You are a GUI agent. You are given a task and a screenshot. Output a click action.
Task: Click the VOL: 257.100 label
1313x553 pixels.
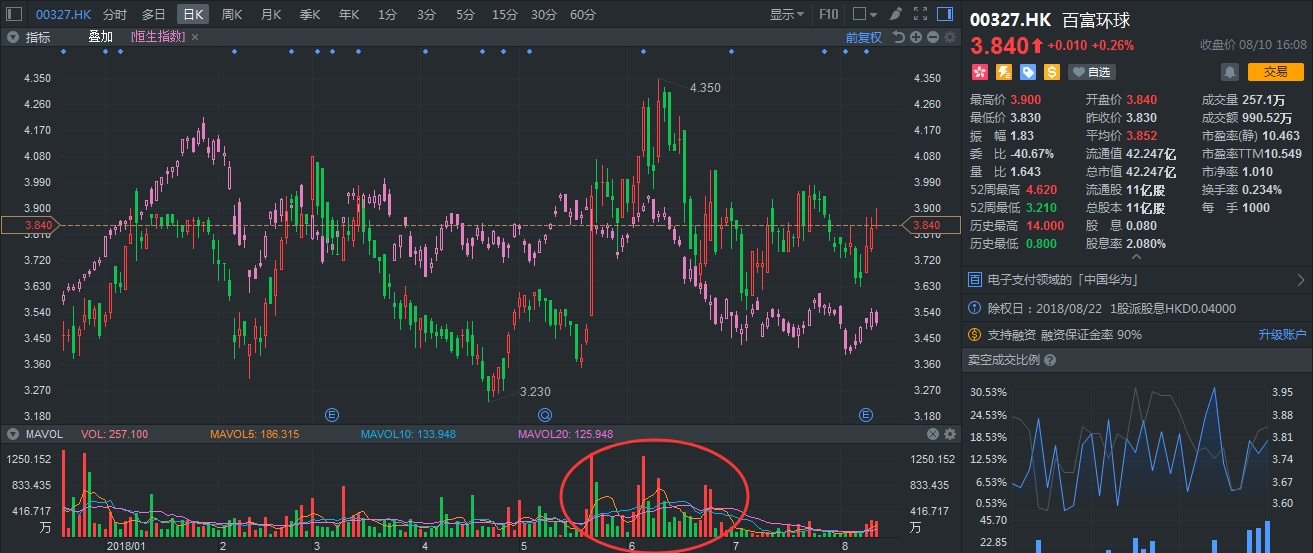click(114, 434)
